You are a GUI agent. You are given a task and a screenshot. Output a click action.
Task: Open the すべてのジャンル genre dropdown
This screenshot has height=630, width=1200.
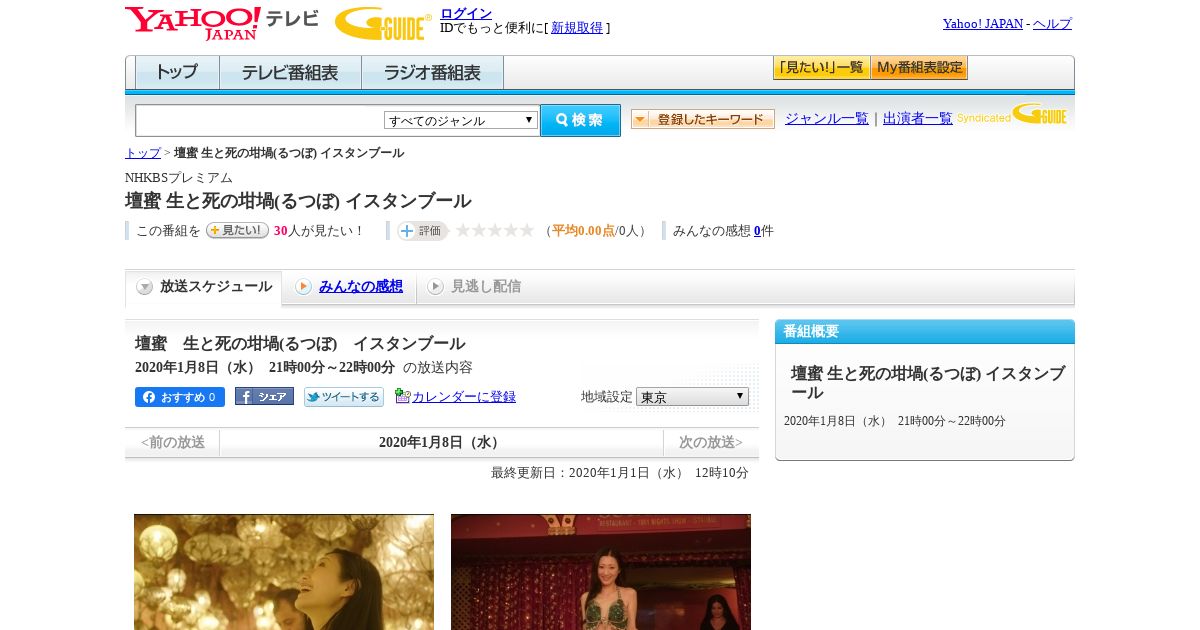coord(461,120)
